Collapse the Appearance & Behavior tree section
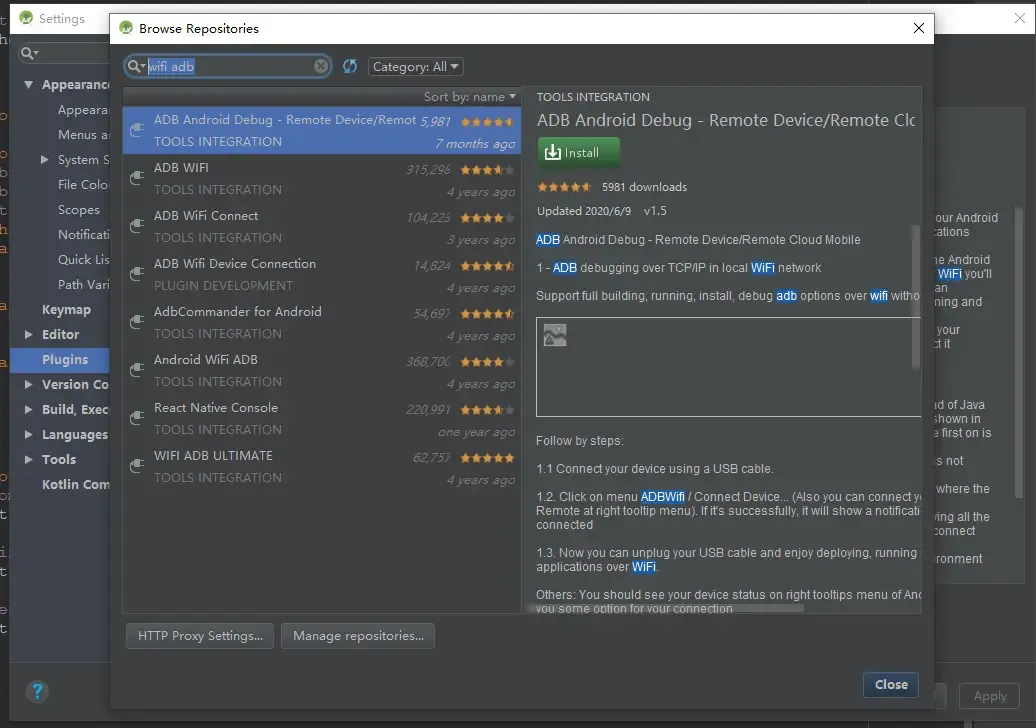 tap(28, 84)
